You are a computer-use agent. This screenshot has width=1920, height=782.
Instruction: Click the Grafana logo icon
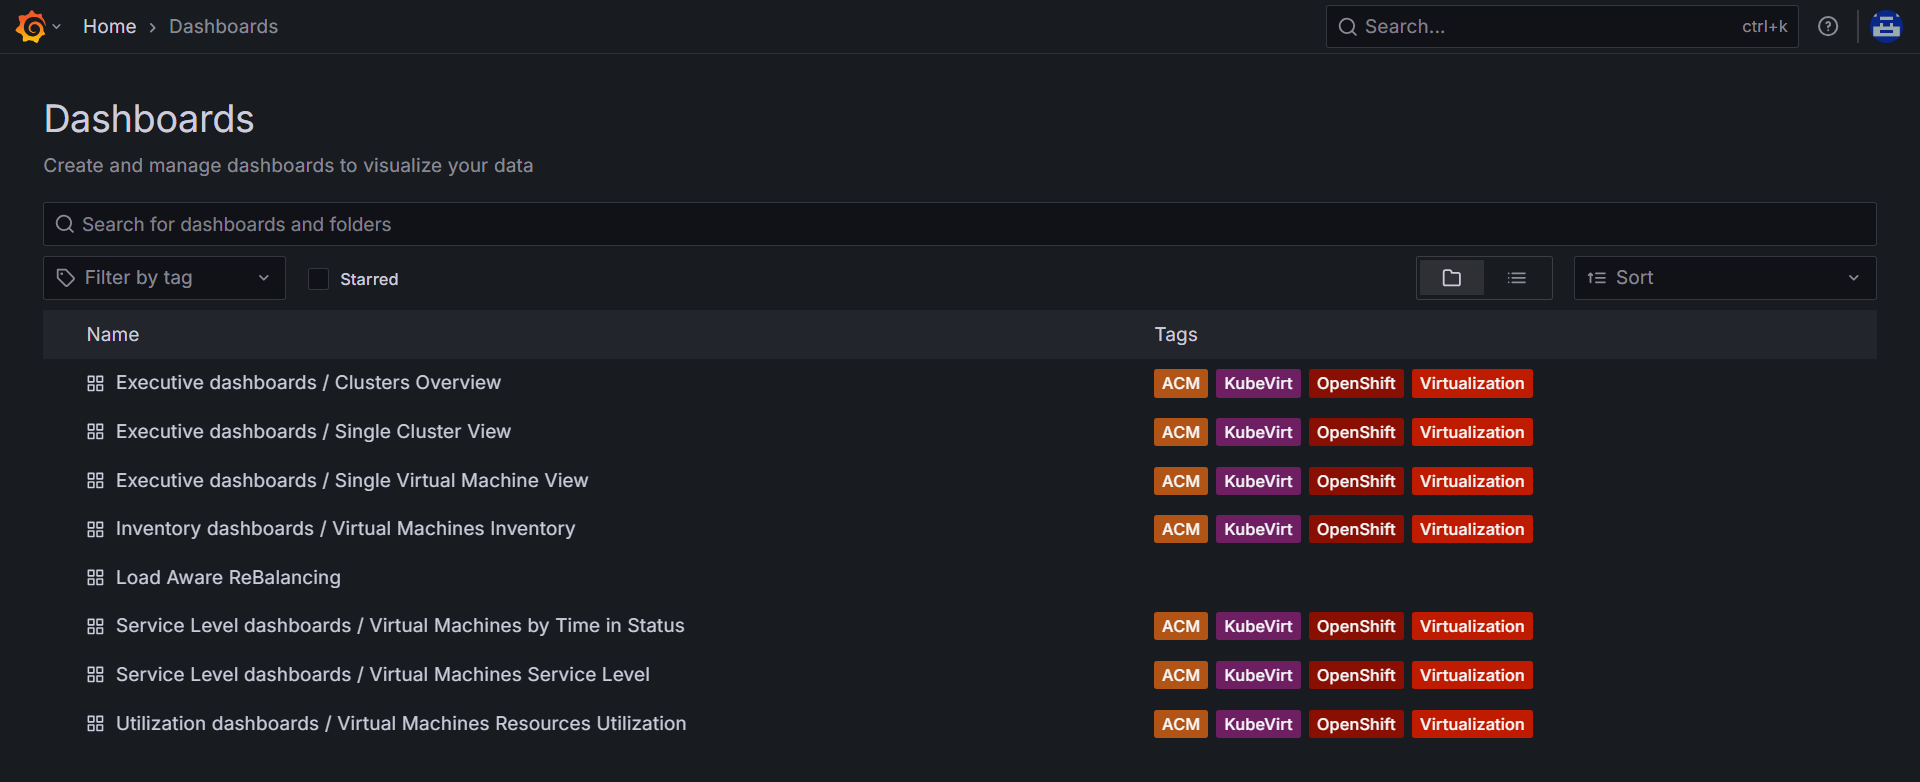[x=31, y=27]
